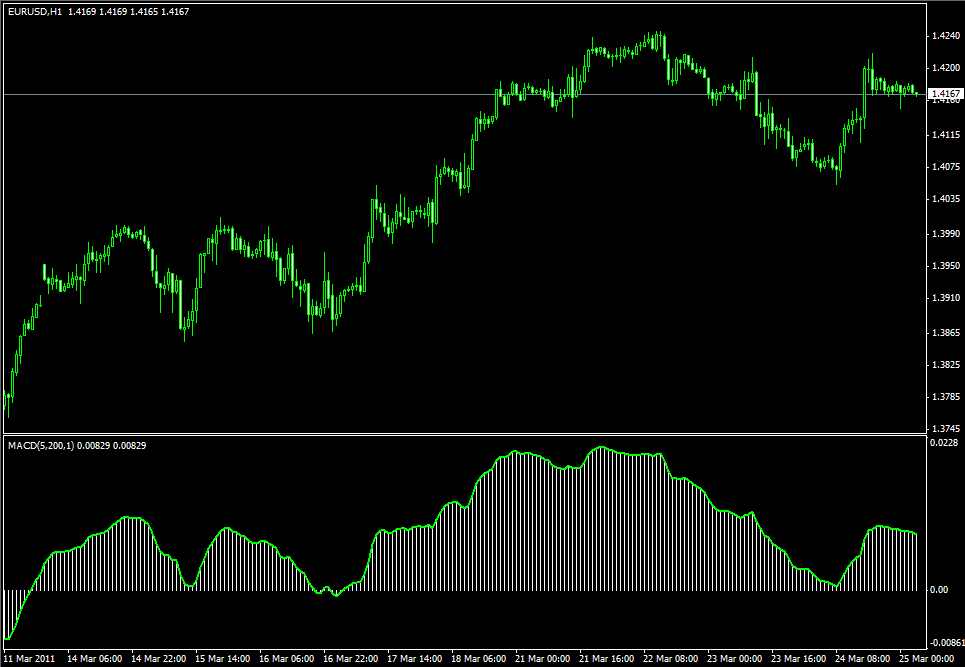Click the 1.4035 price axis label
The width and height of the screenshot is (965, 667).
click(946, 199)
